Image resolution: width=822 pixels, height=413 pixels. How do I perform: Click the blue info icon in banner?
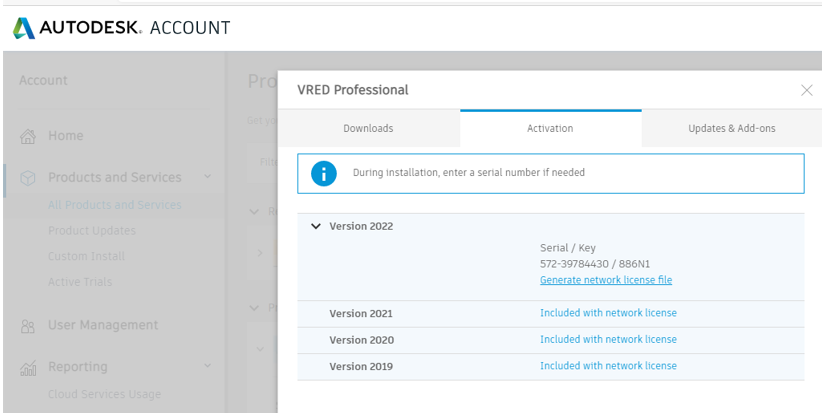[x=323, y=173]
